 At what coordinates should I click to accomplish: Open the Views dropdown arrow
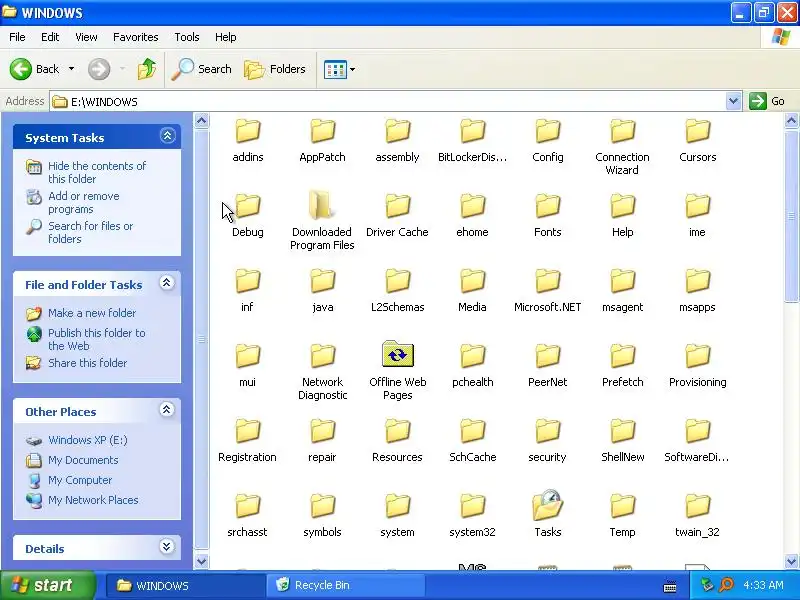pyautogui.click(x=353, y=69)
